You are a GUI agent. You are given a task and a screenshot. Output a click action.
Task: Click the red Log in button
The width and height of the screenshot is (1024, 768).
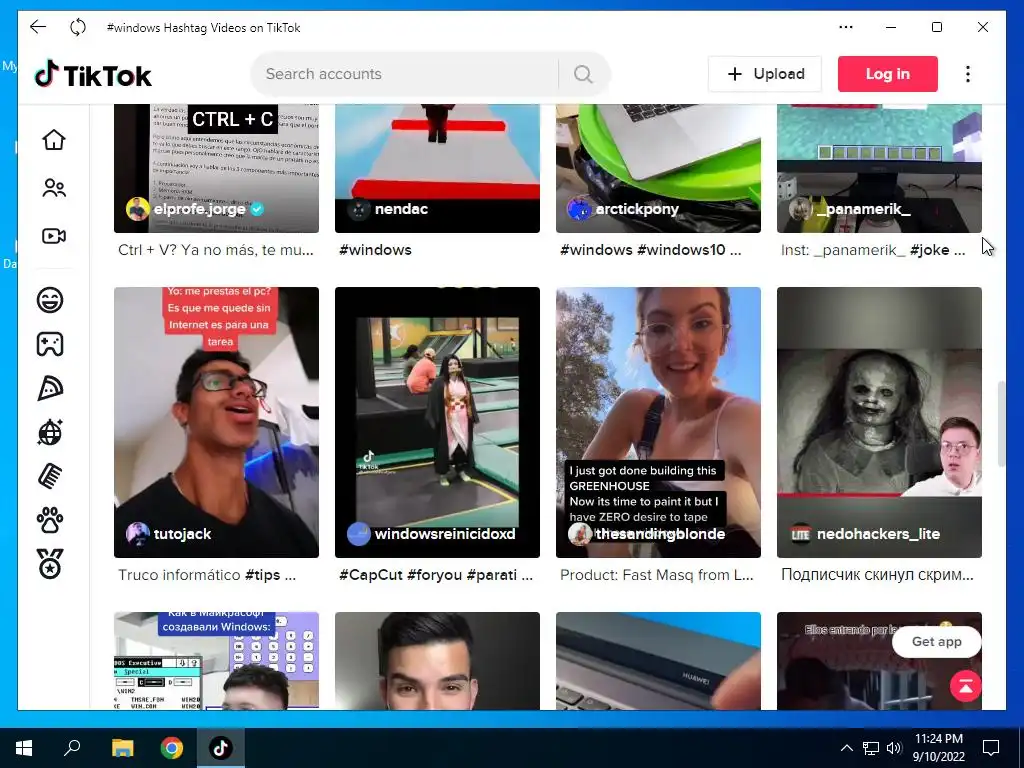[888, 74]
